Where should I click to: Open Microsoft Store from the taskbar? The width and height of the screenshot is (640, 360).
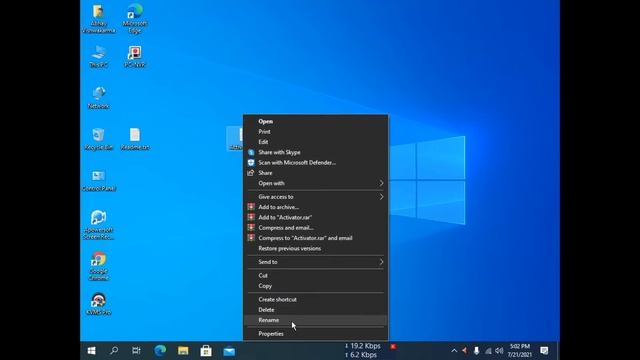(206, 351)
